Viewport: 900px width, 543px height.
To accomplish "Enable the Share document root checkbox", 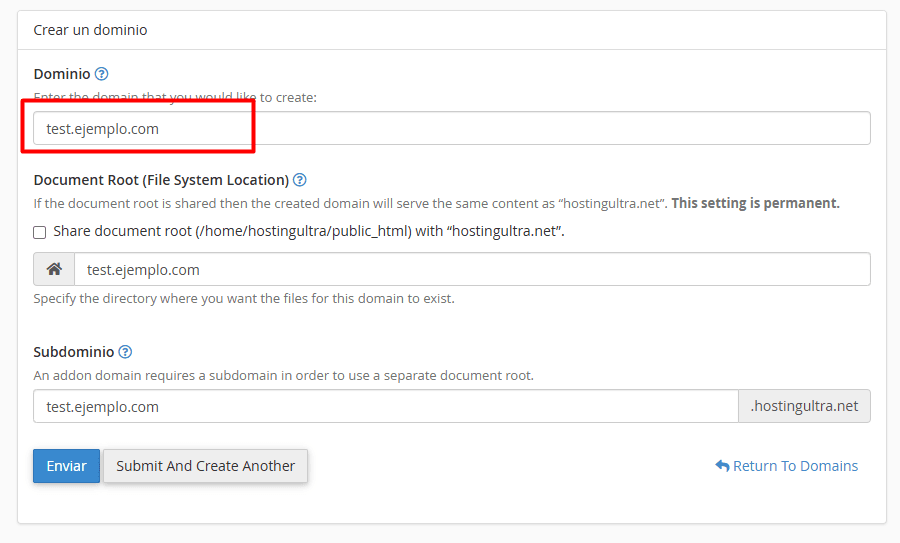I will pyautogui.click(x=40, y=232).
